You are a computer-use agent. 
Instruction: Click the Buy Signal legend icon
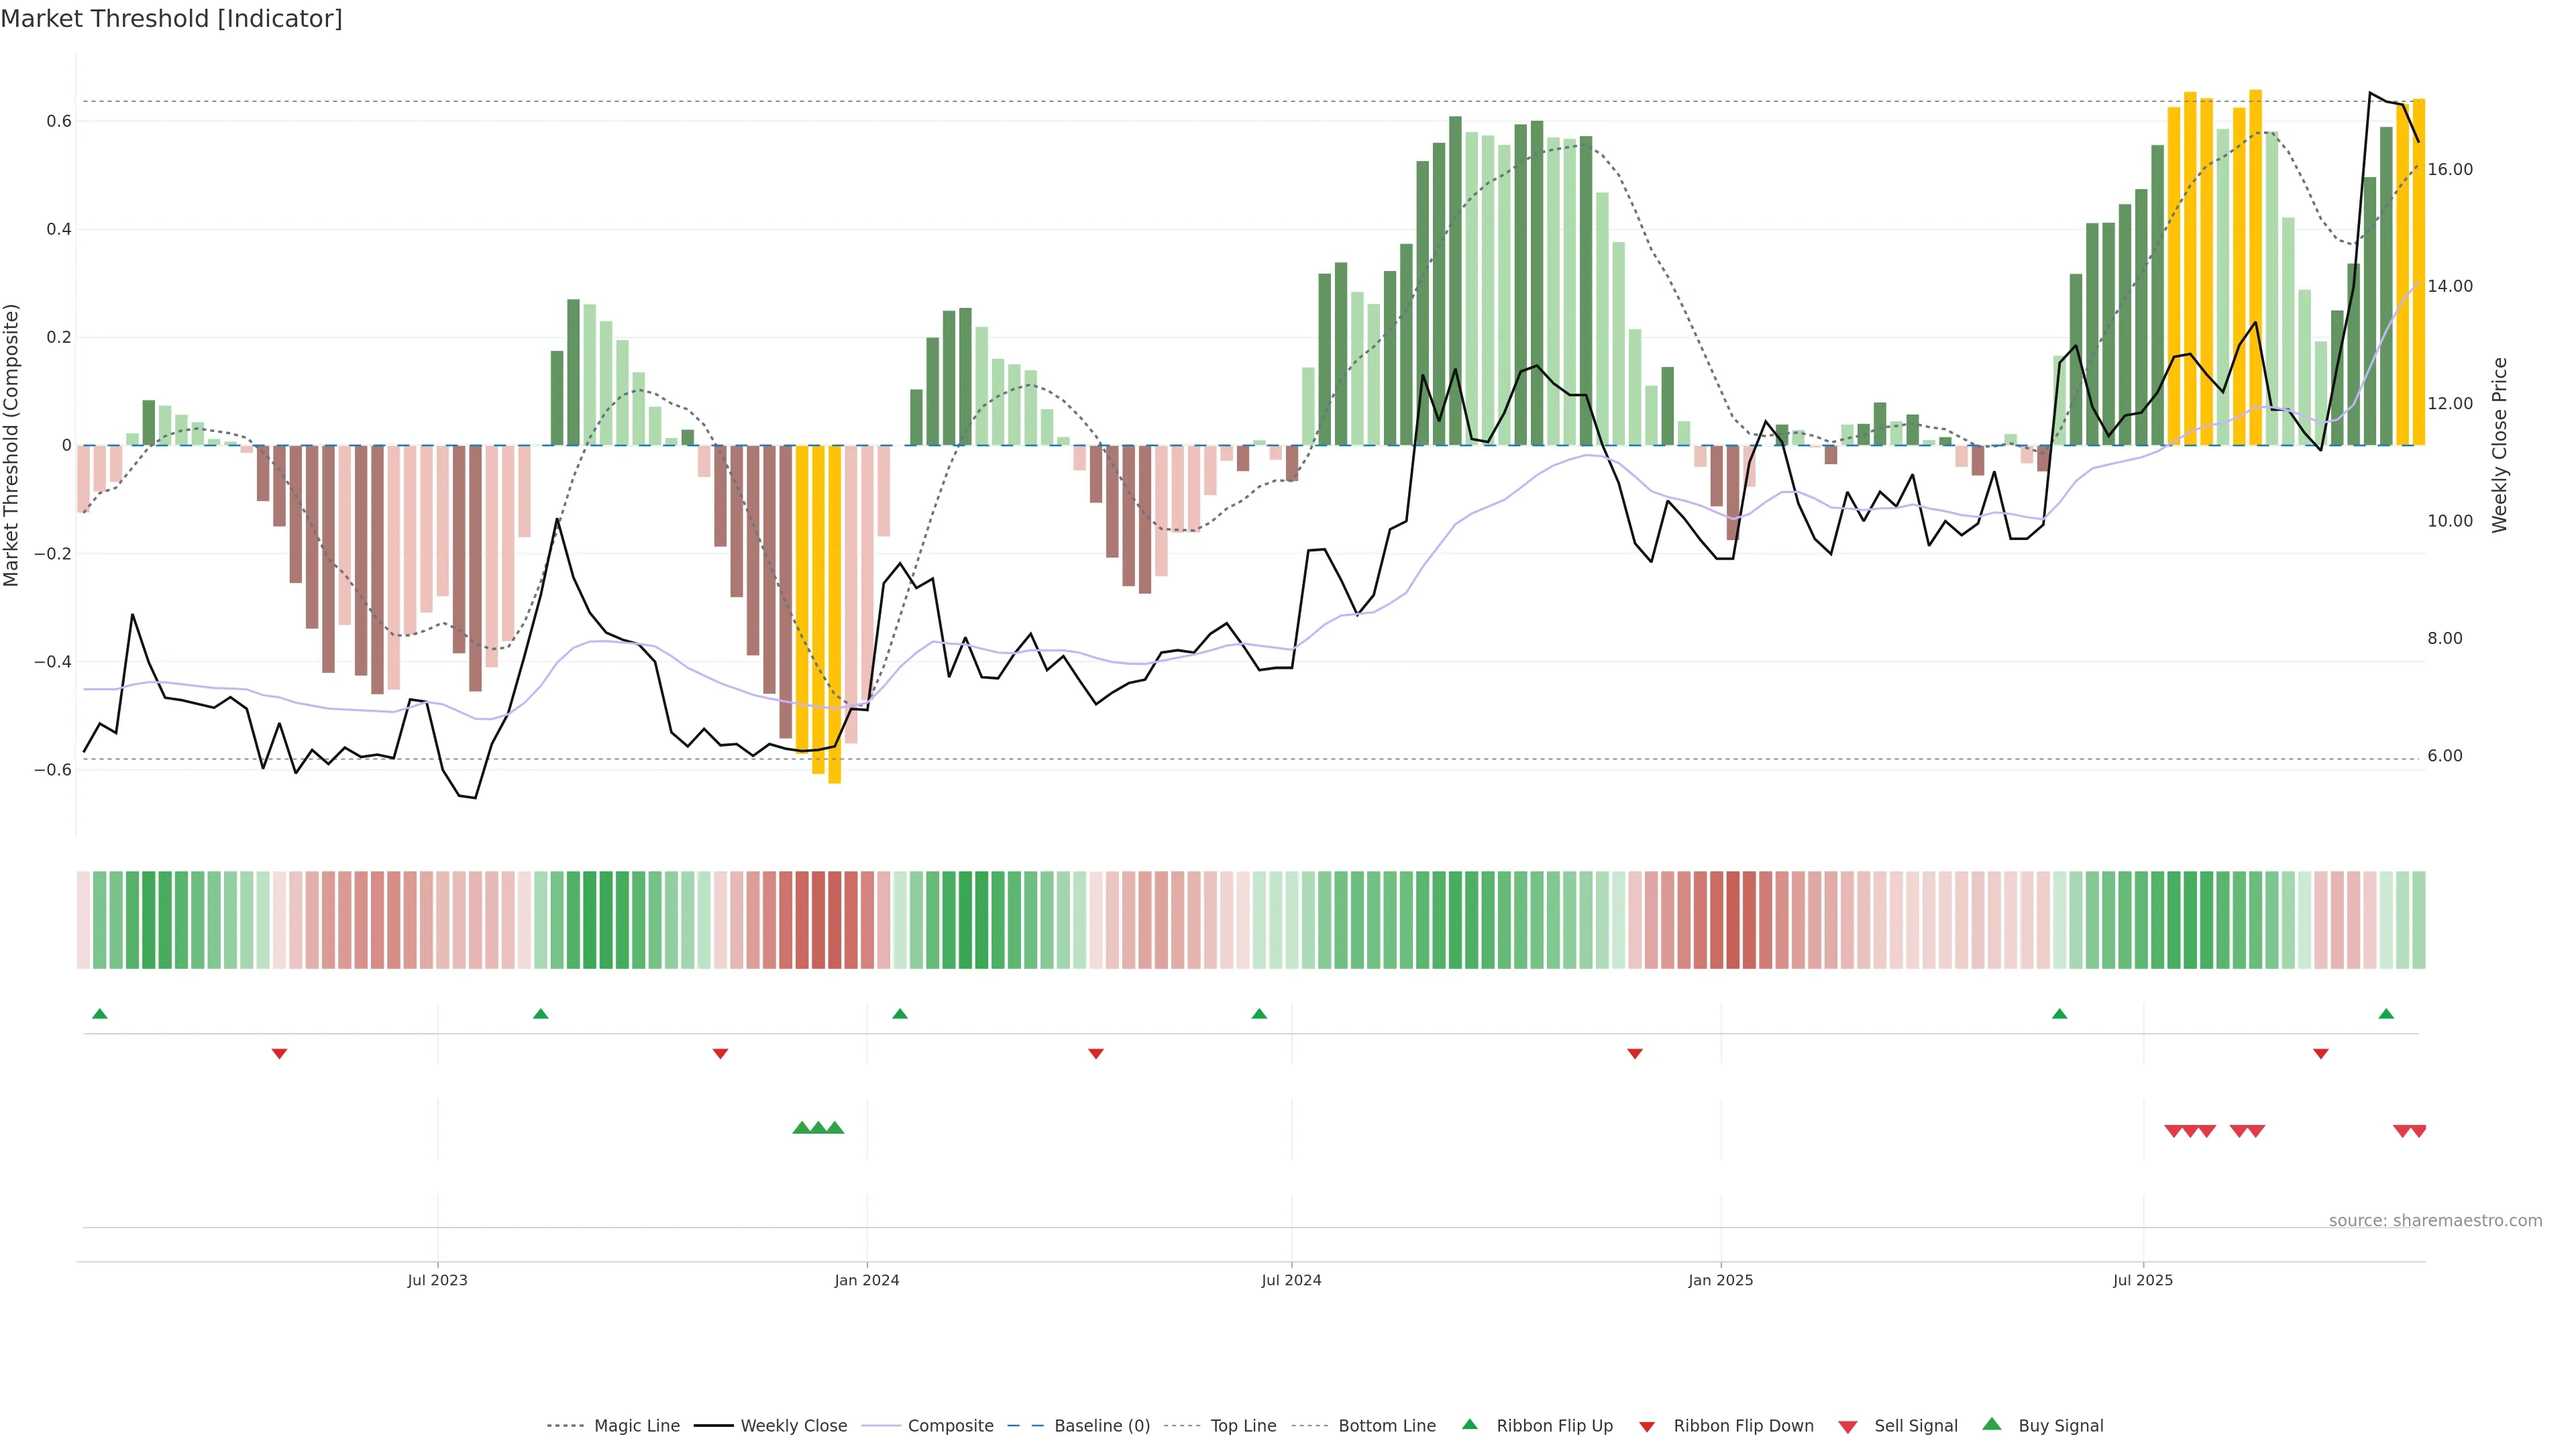point(1992,1424)
